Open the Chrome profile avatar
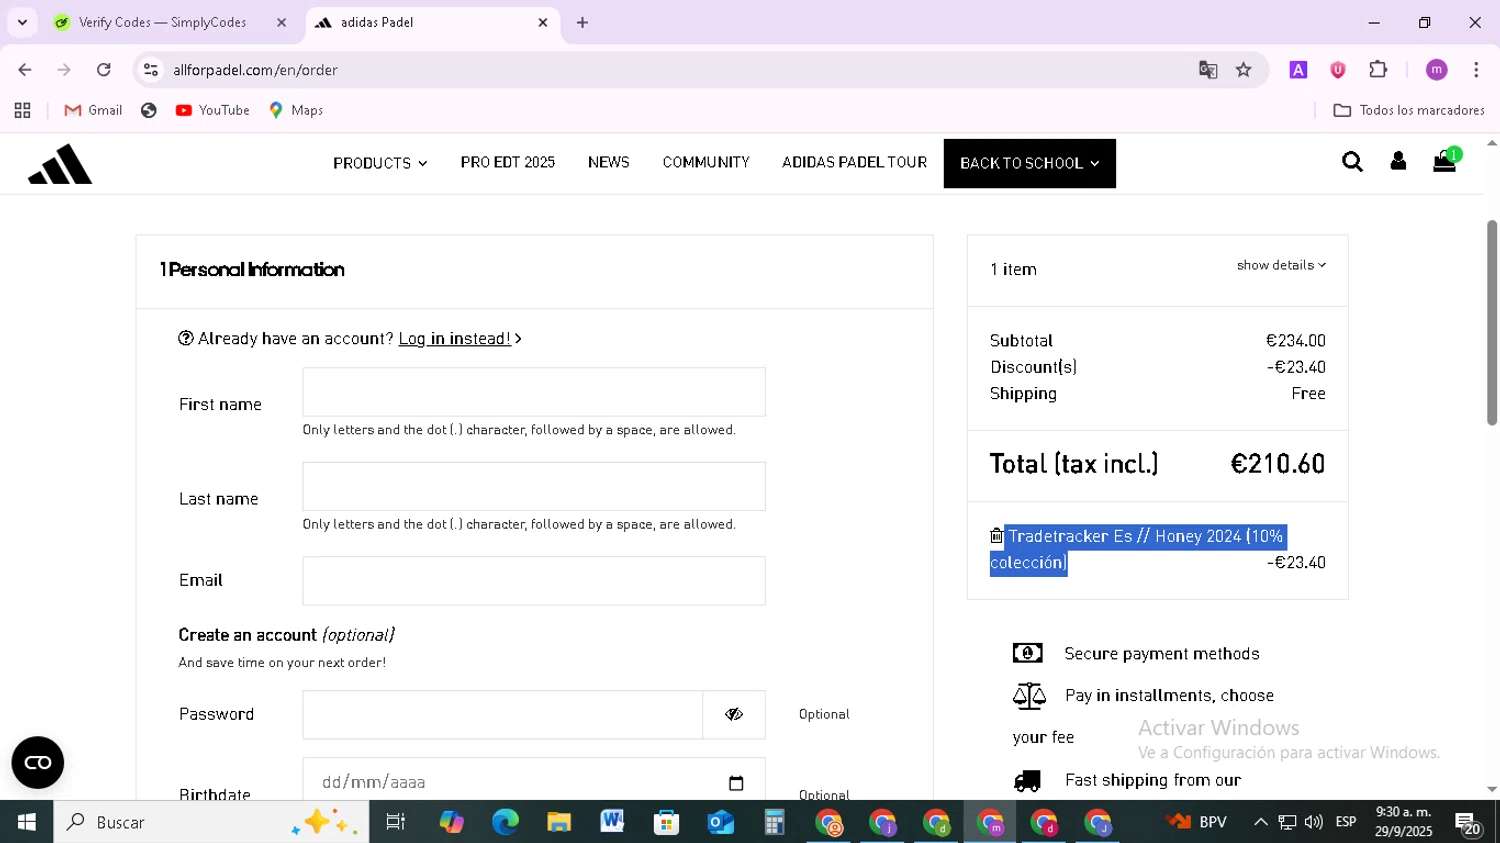Image resolution: width=1500 pixels, height=843 pixels. click(x=1437, y=70)
